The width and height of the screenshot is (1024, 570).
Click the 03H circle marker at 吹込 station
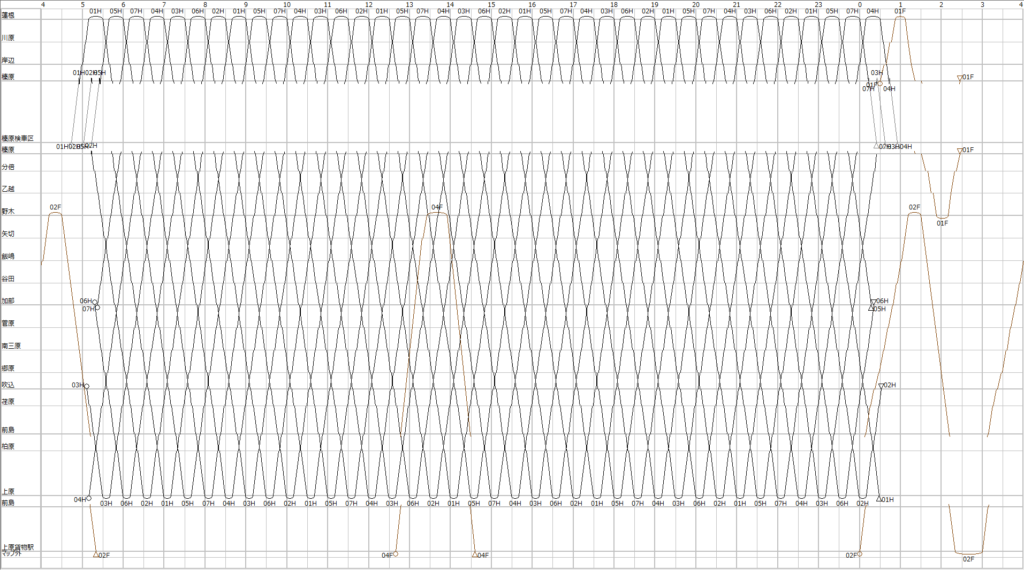[x=87, y=386]
